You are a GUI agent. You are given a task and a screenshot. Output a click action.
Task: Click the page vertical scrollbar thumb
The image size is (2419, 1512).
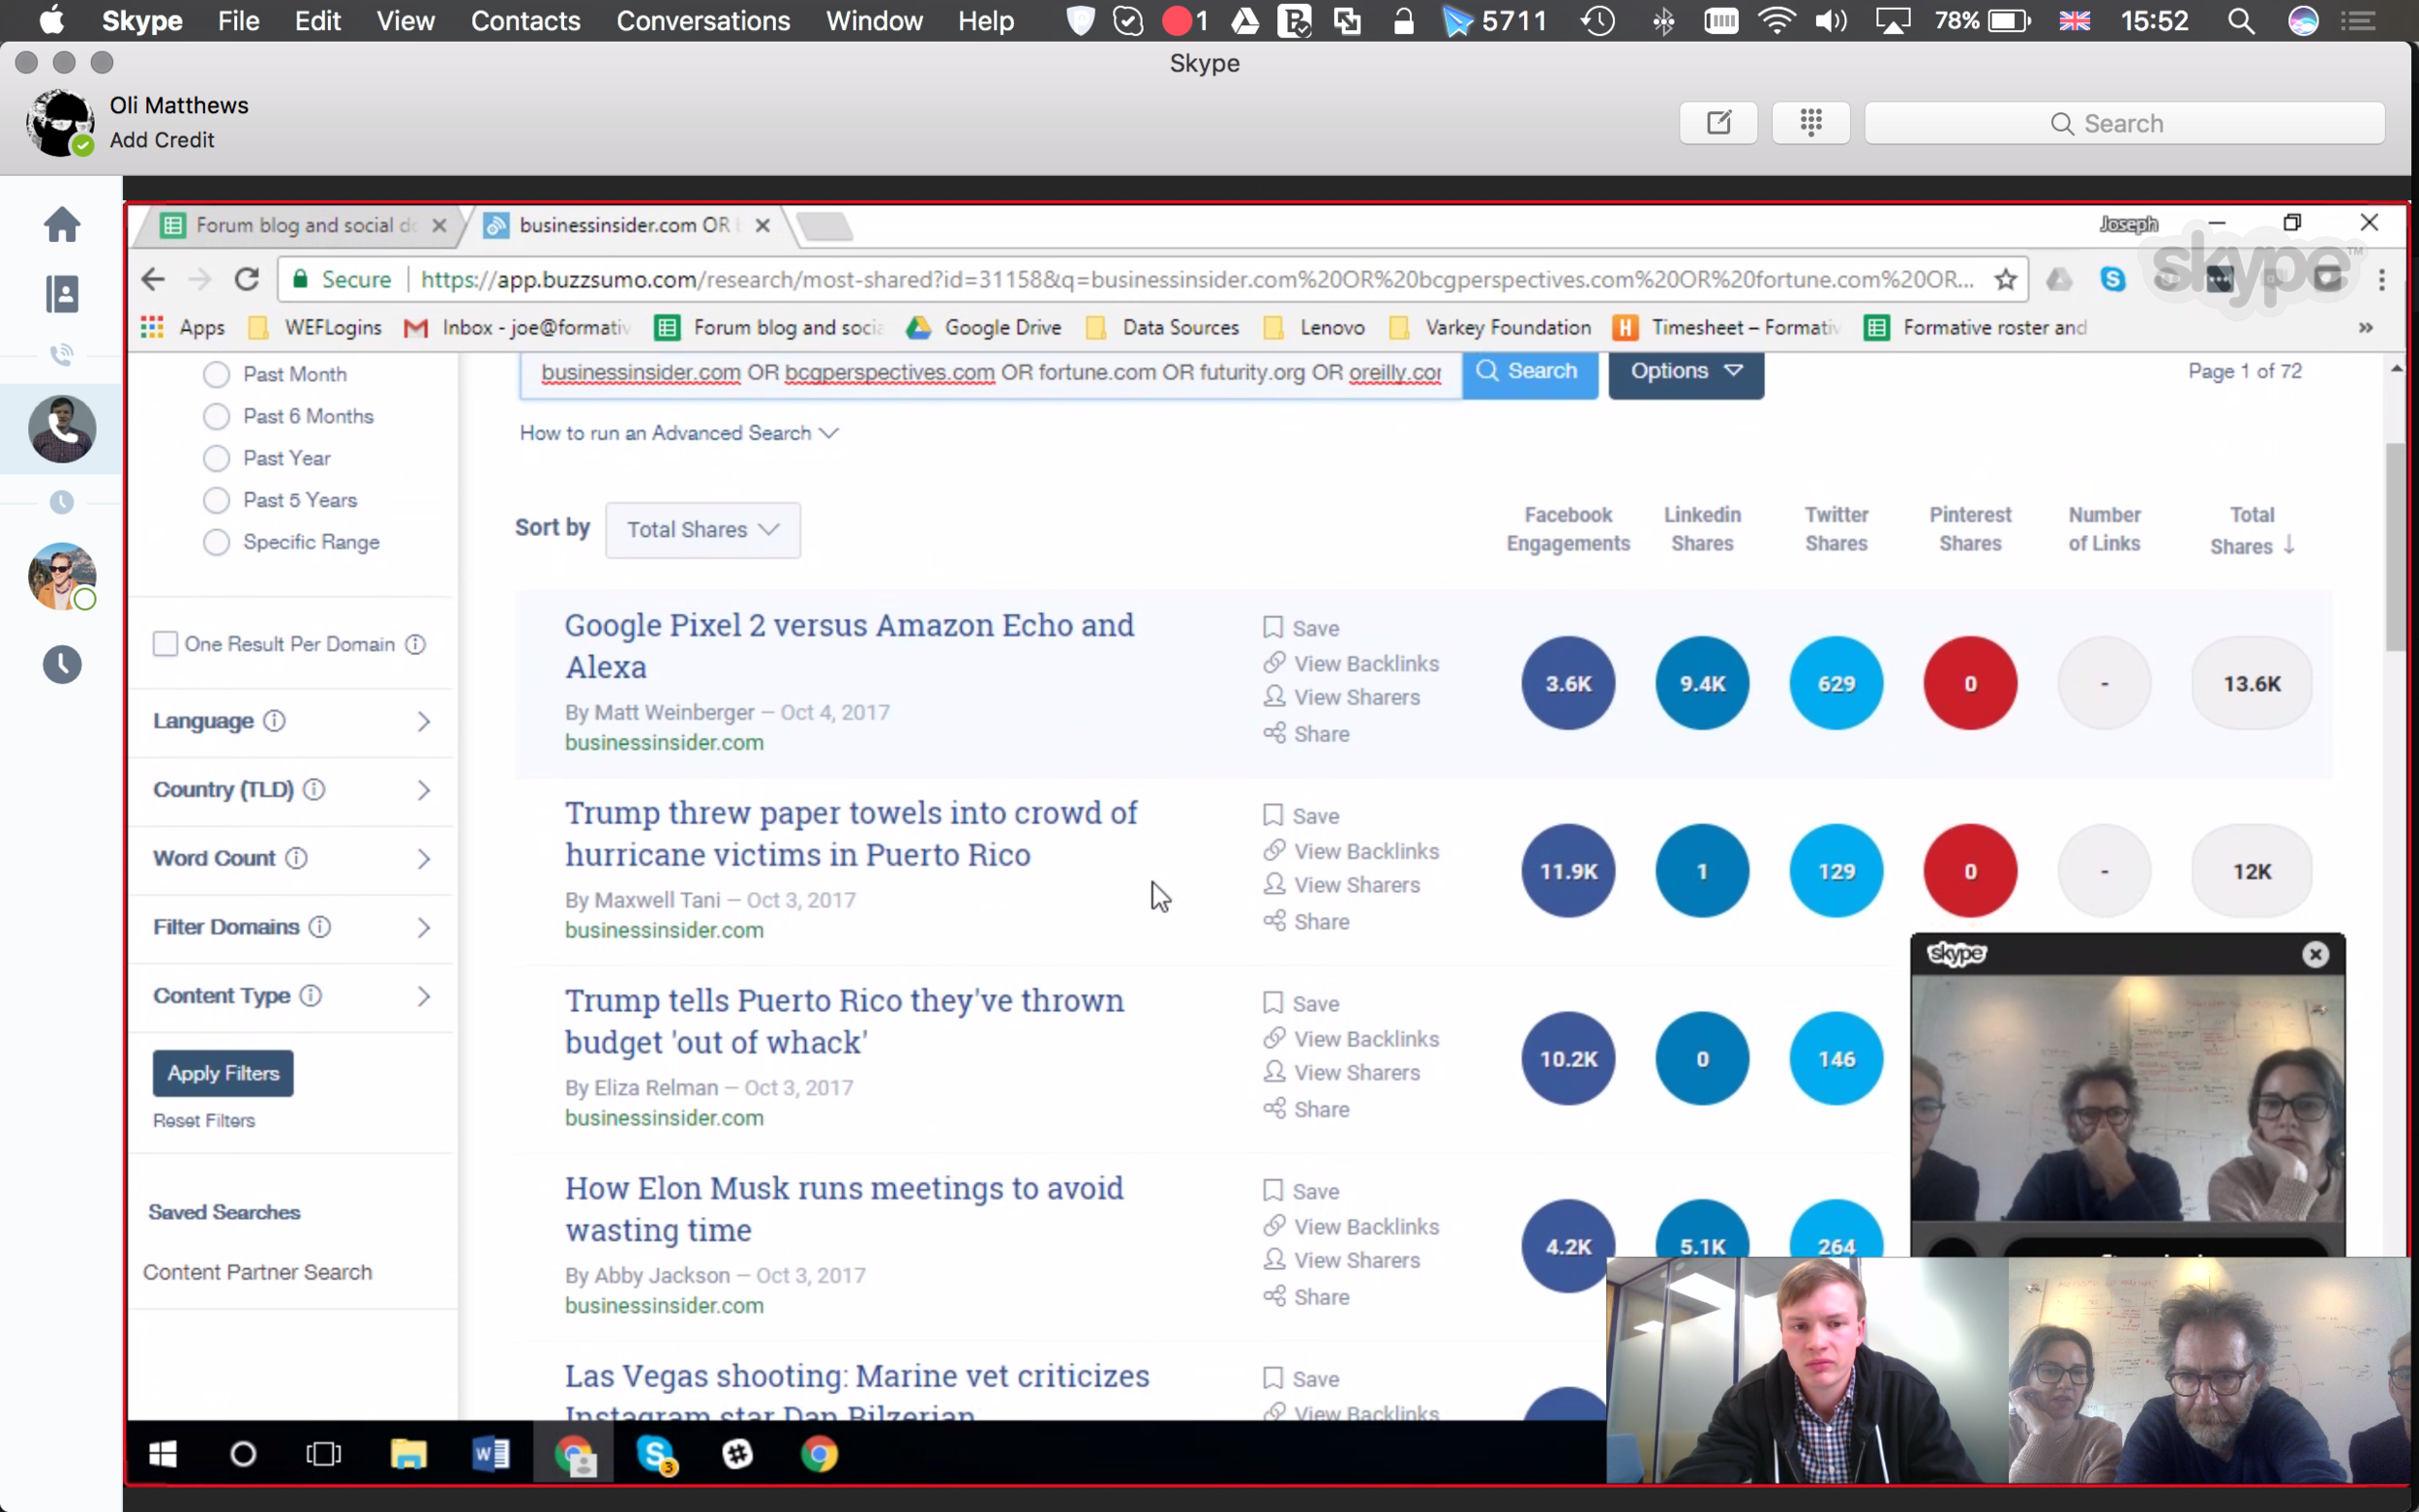(x=2395, y=546)
